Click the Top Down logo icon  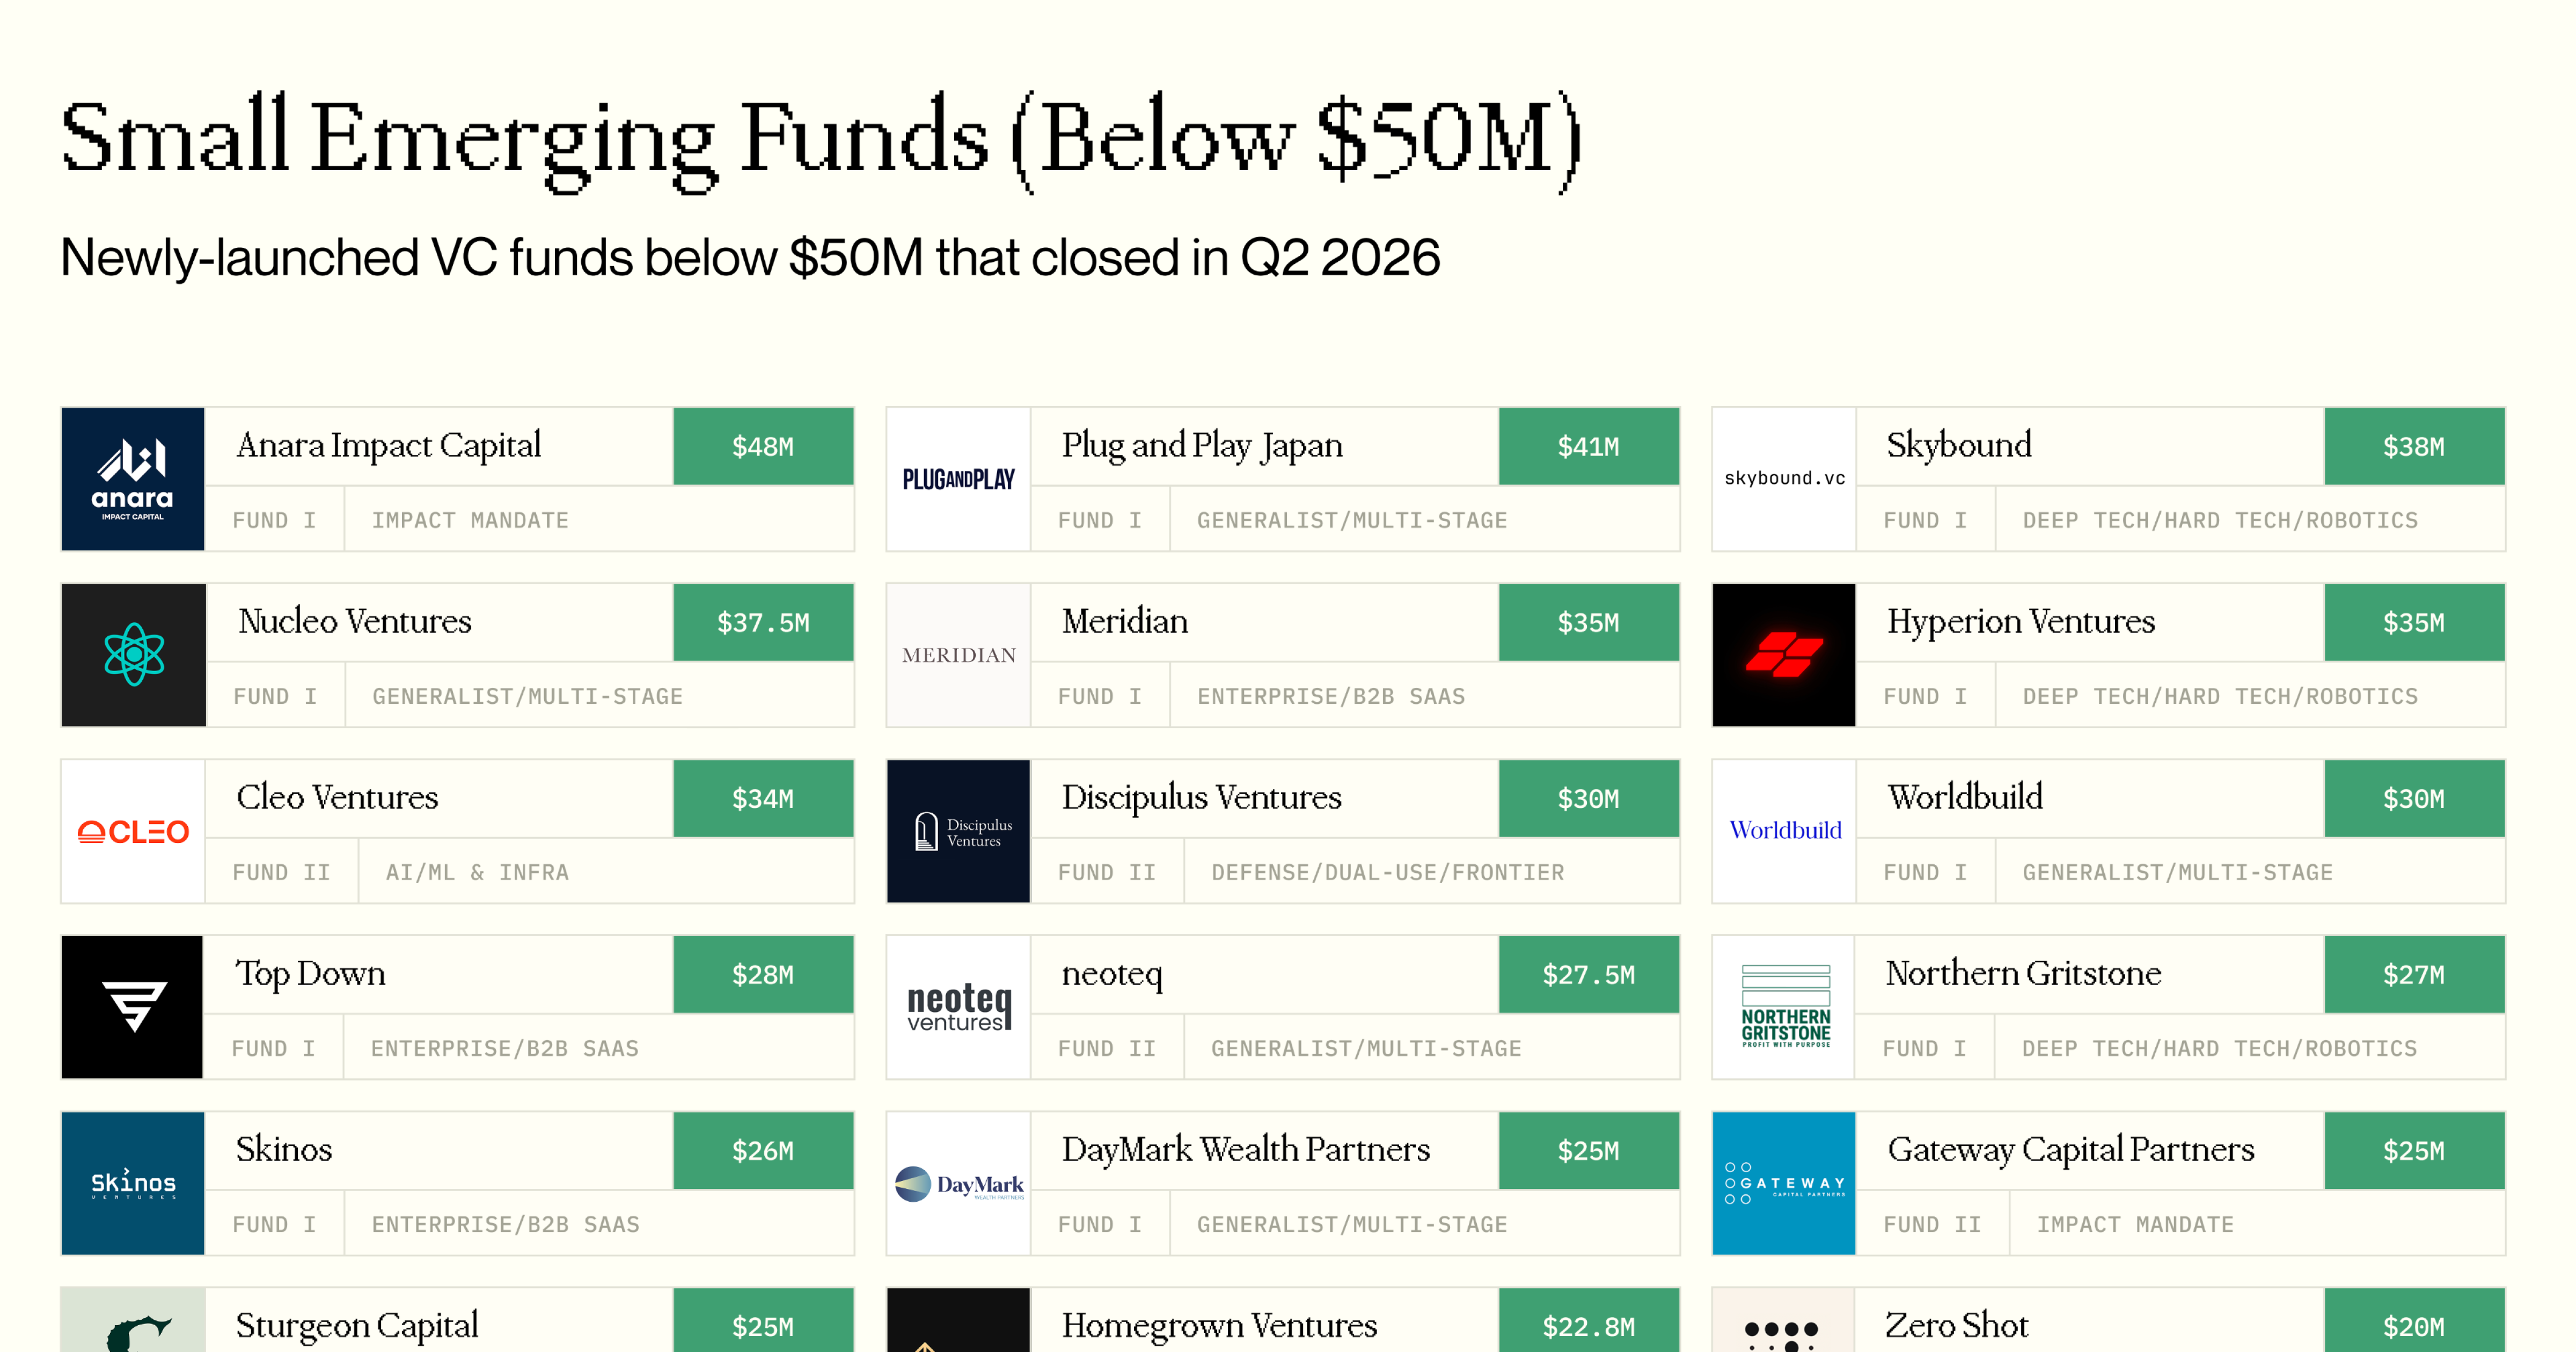click(x=133, y=1007)
